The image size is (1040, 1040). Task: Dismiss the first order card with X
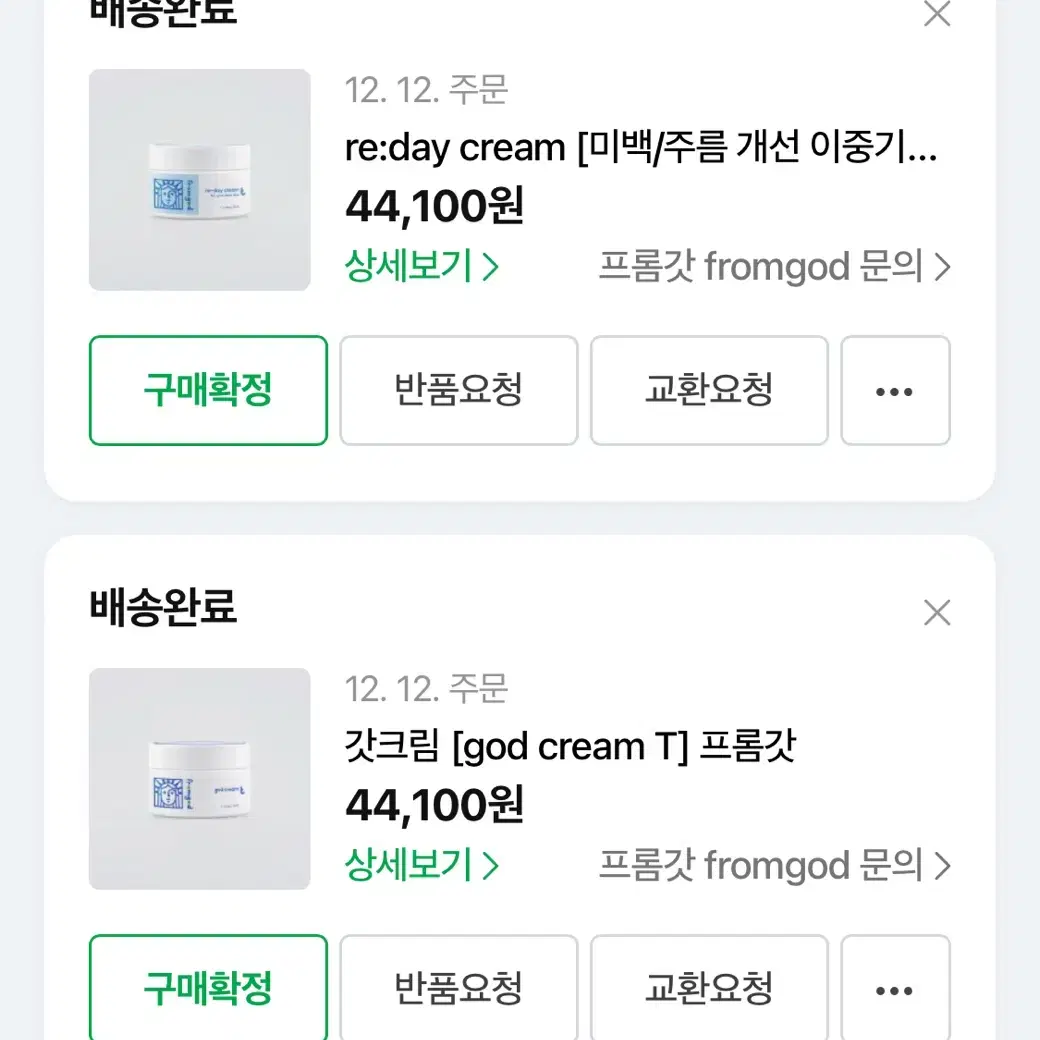(937, 13)
